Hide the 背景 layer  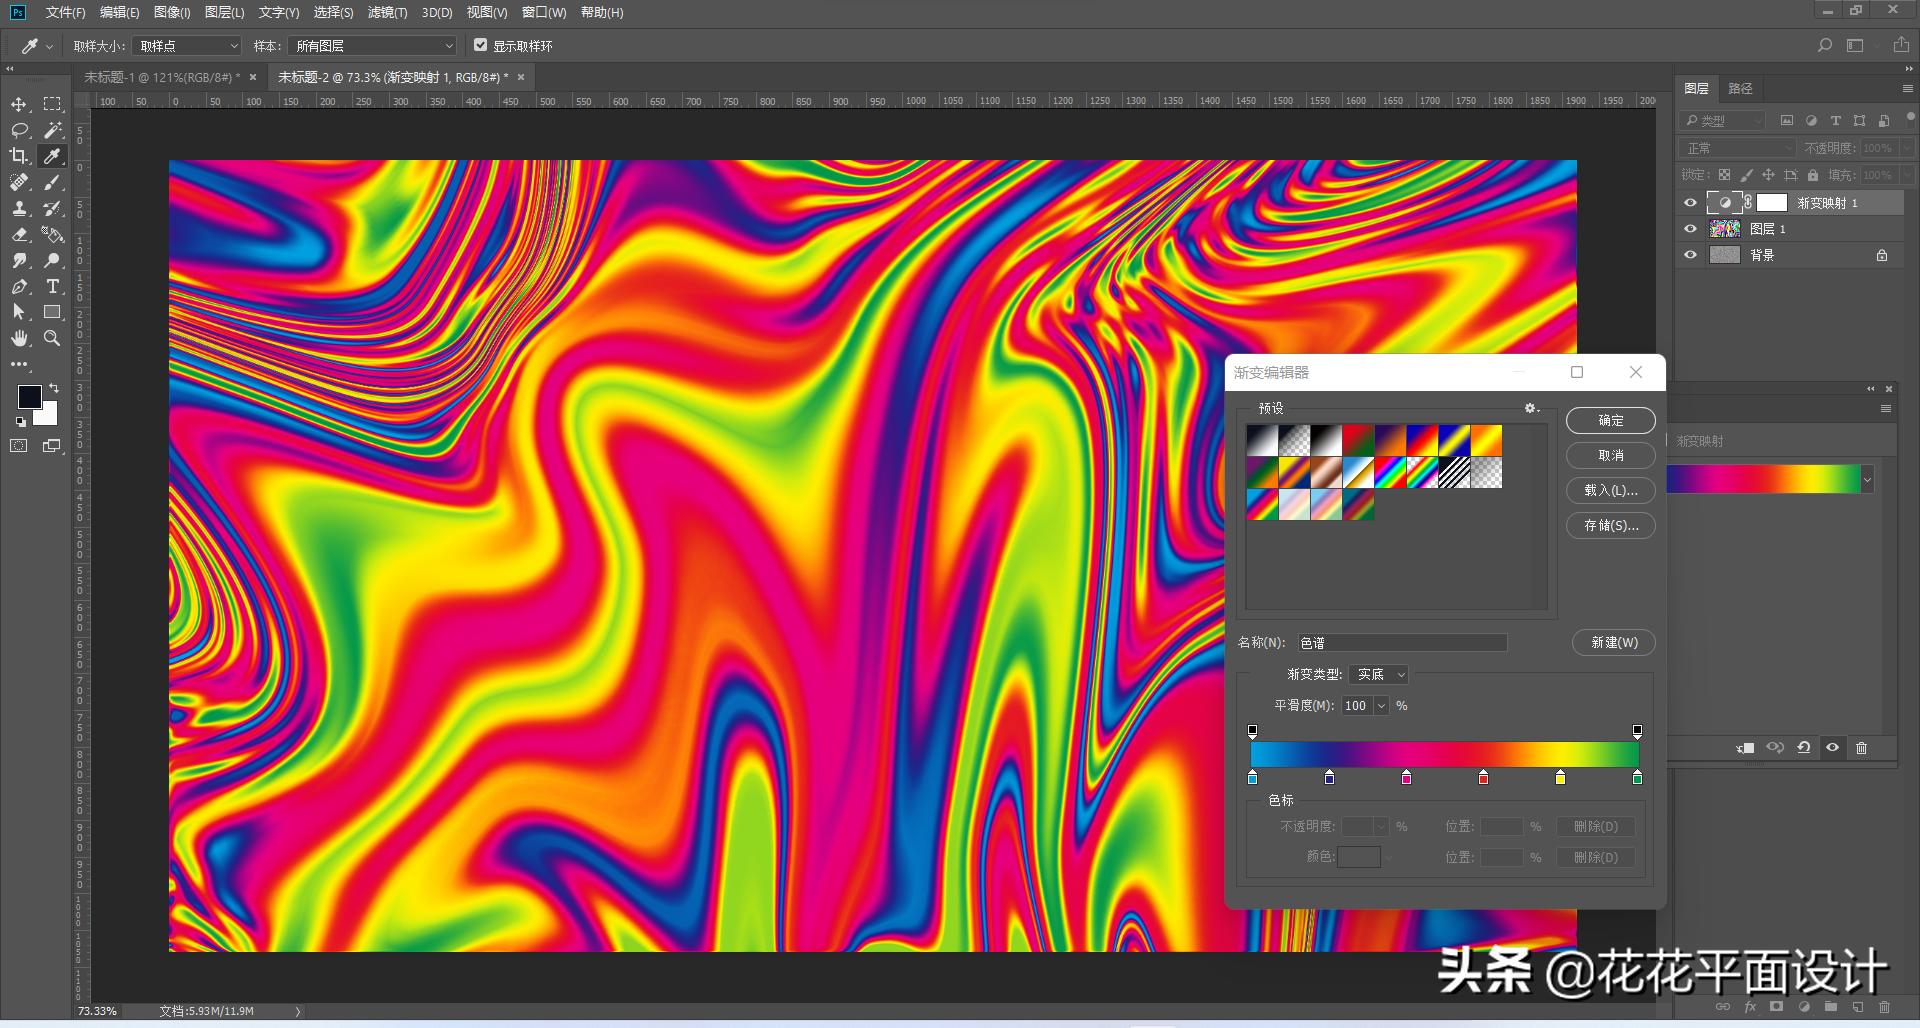pos(1690,255)
